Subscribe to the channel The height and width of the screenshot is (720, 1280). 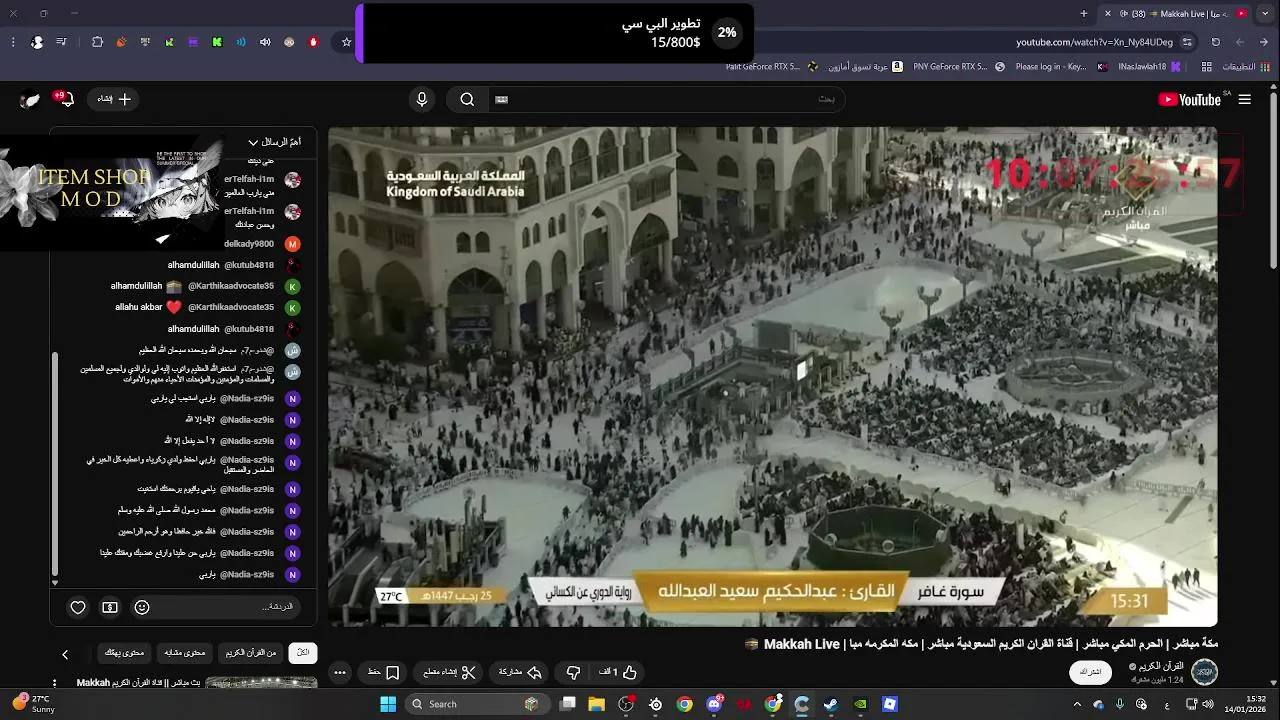(x=1091, y=672)
